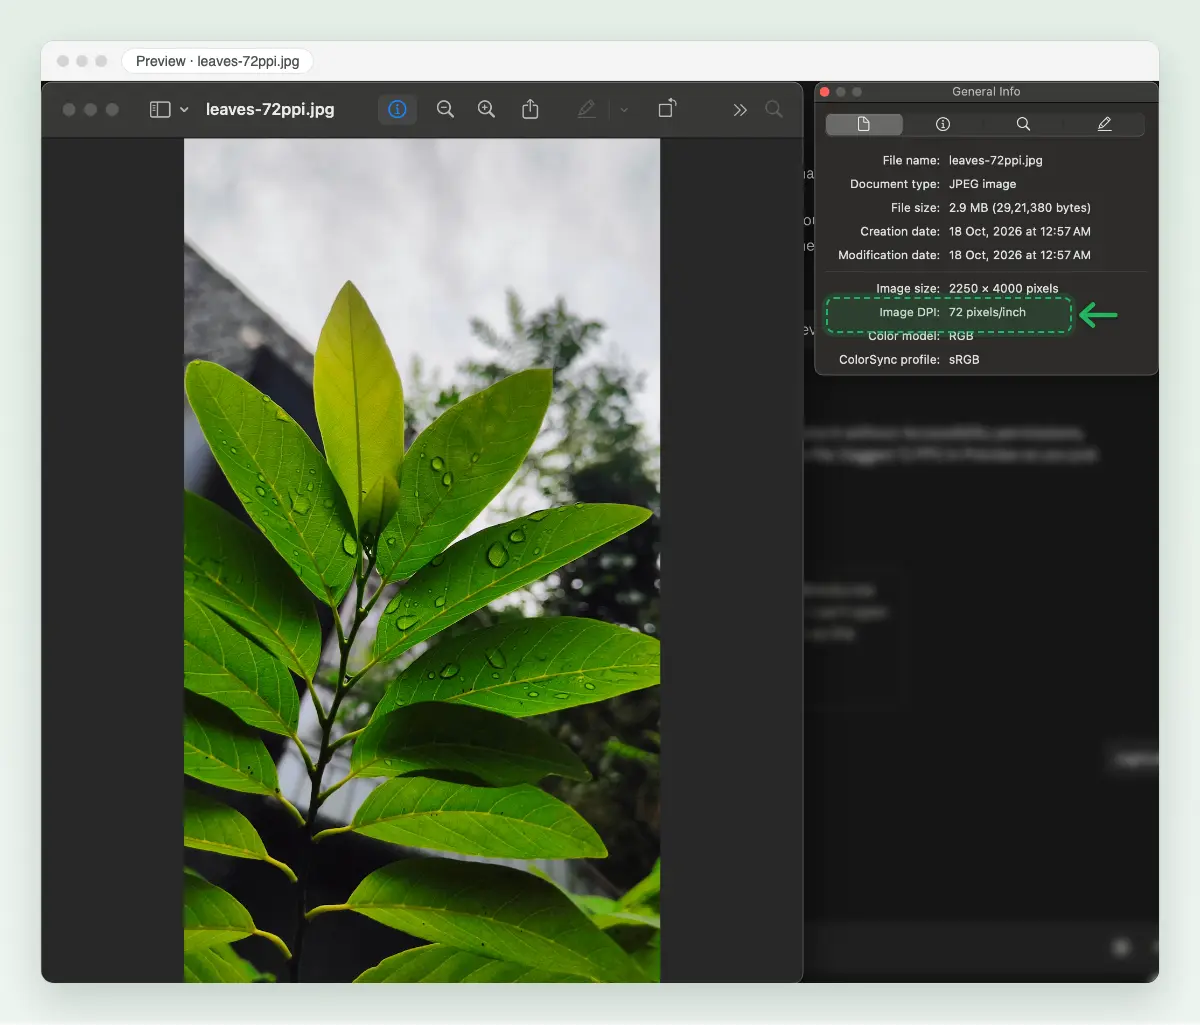Switch to General Info document tab
This screenshot has height=1025, width=1200.
[864, 124]
